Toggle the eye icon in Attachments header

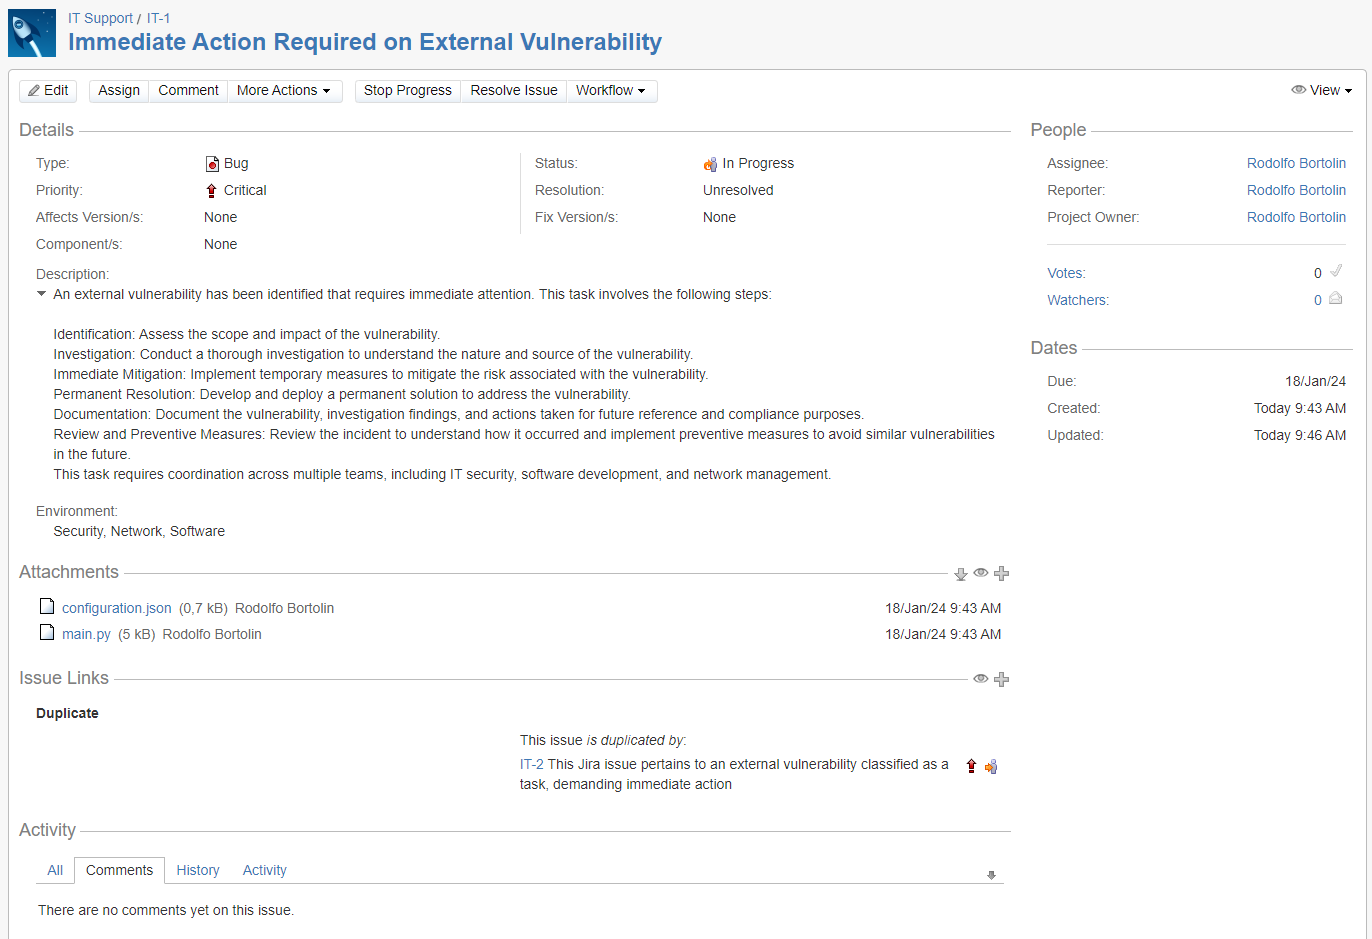(981, 573)
